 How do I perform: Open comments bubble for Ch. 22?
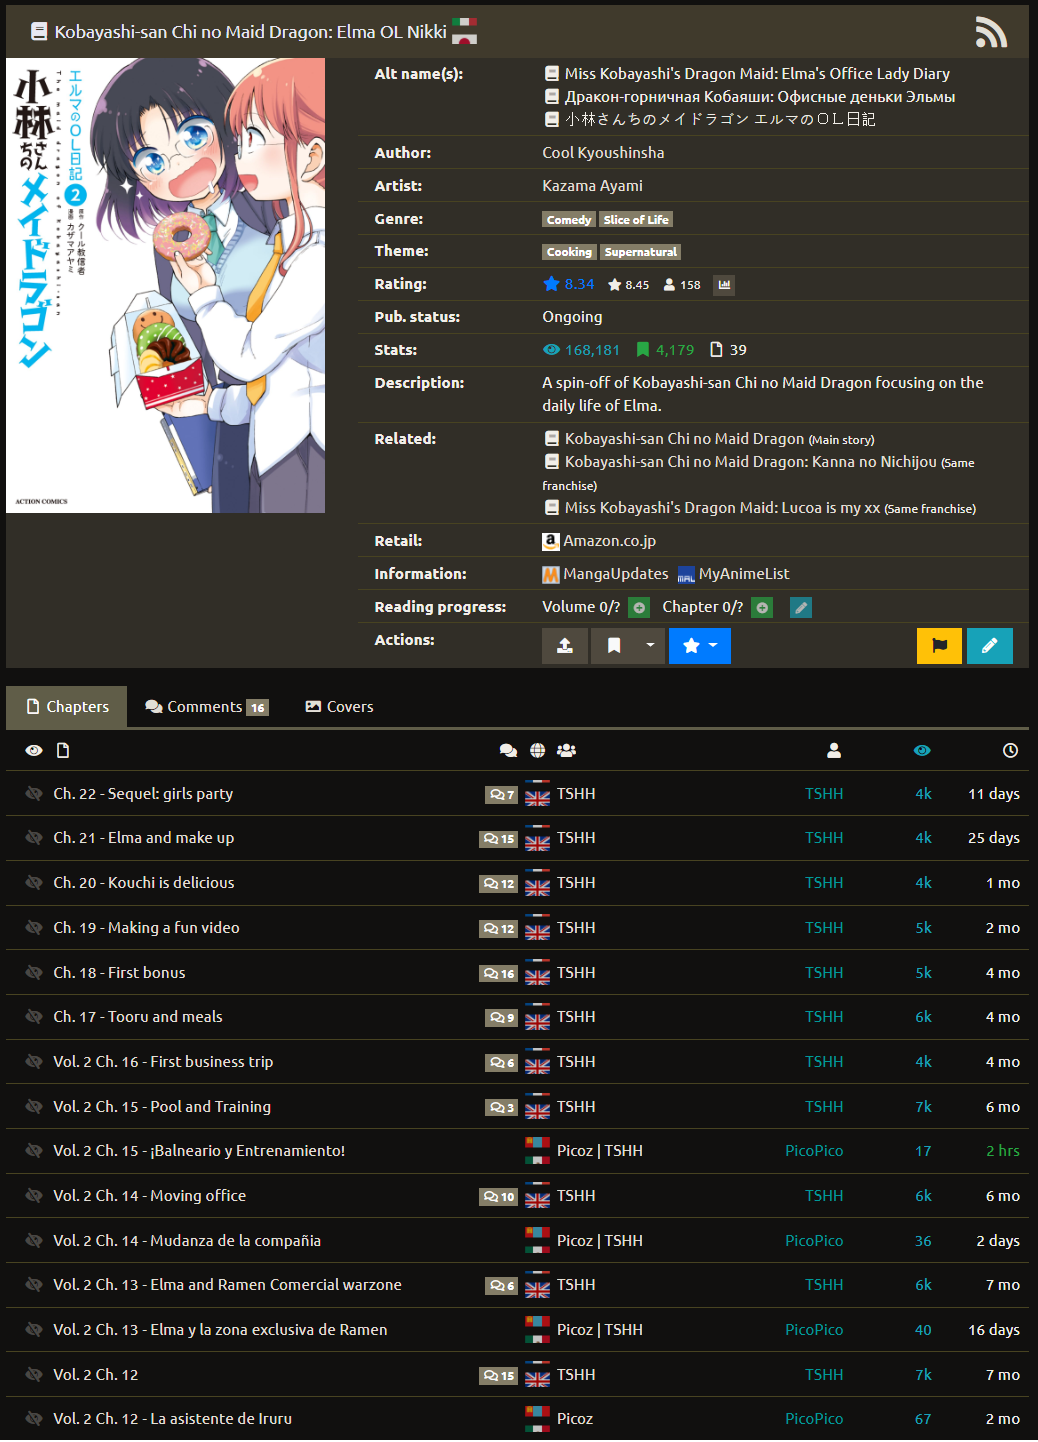[502, 795]
